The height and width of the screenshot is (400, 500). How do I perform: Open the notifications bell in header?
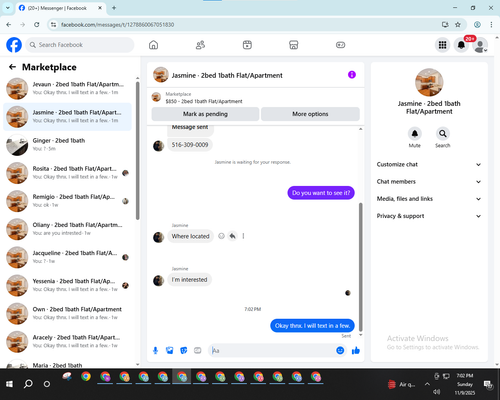click(461, 45)
